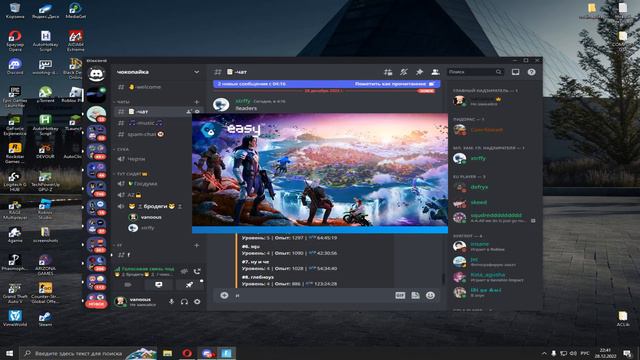Open notification settings bell in channel header
The width and height of the screenshot is (640, 360).
click(404, 72)
